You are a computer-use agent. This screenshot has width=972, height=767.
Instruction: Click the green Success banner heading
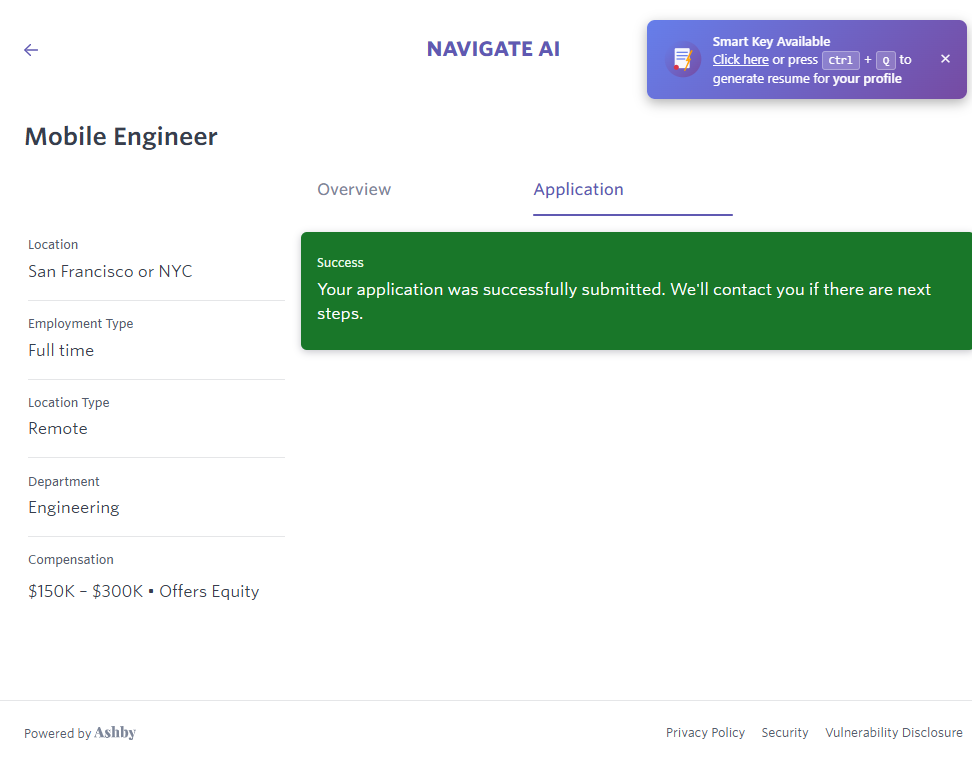(340, 263)
